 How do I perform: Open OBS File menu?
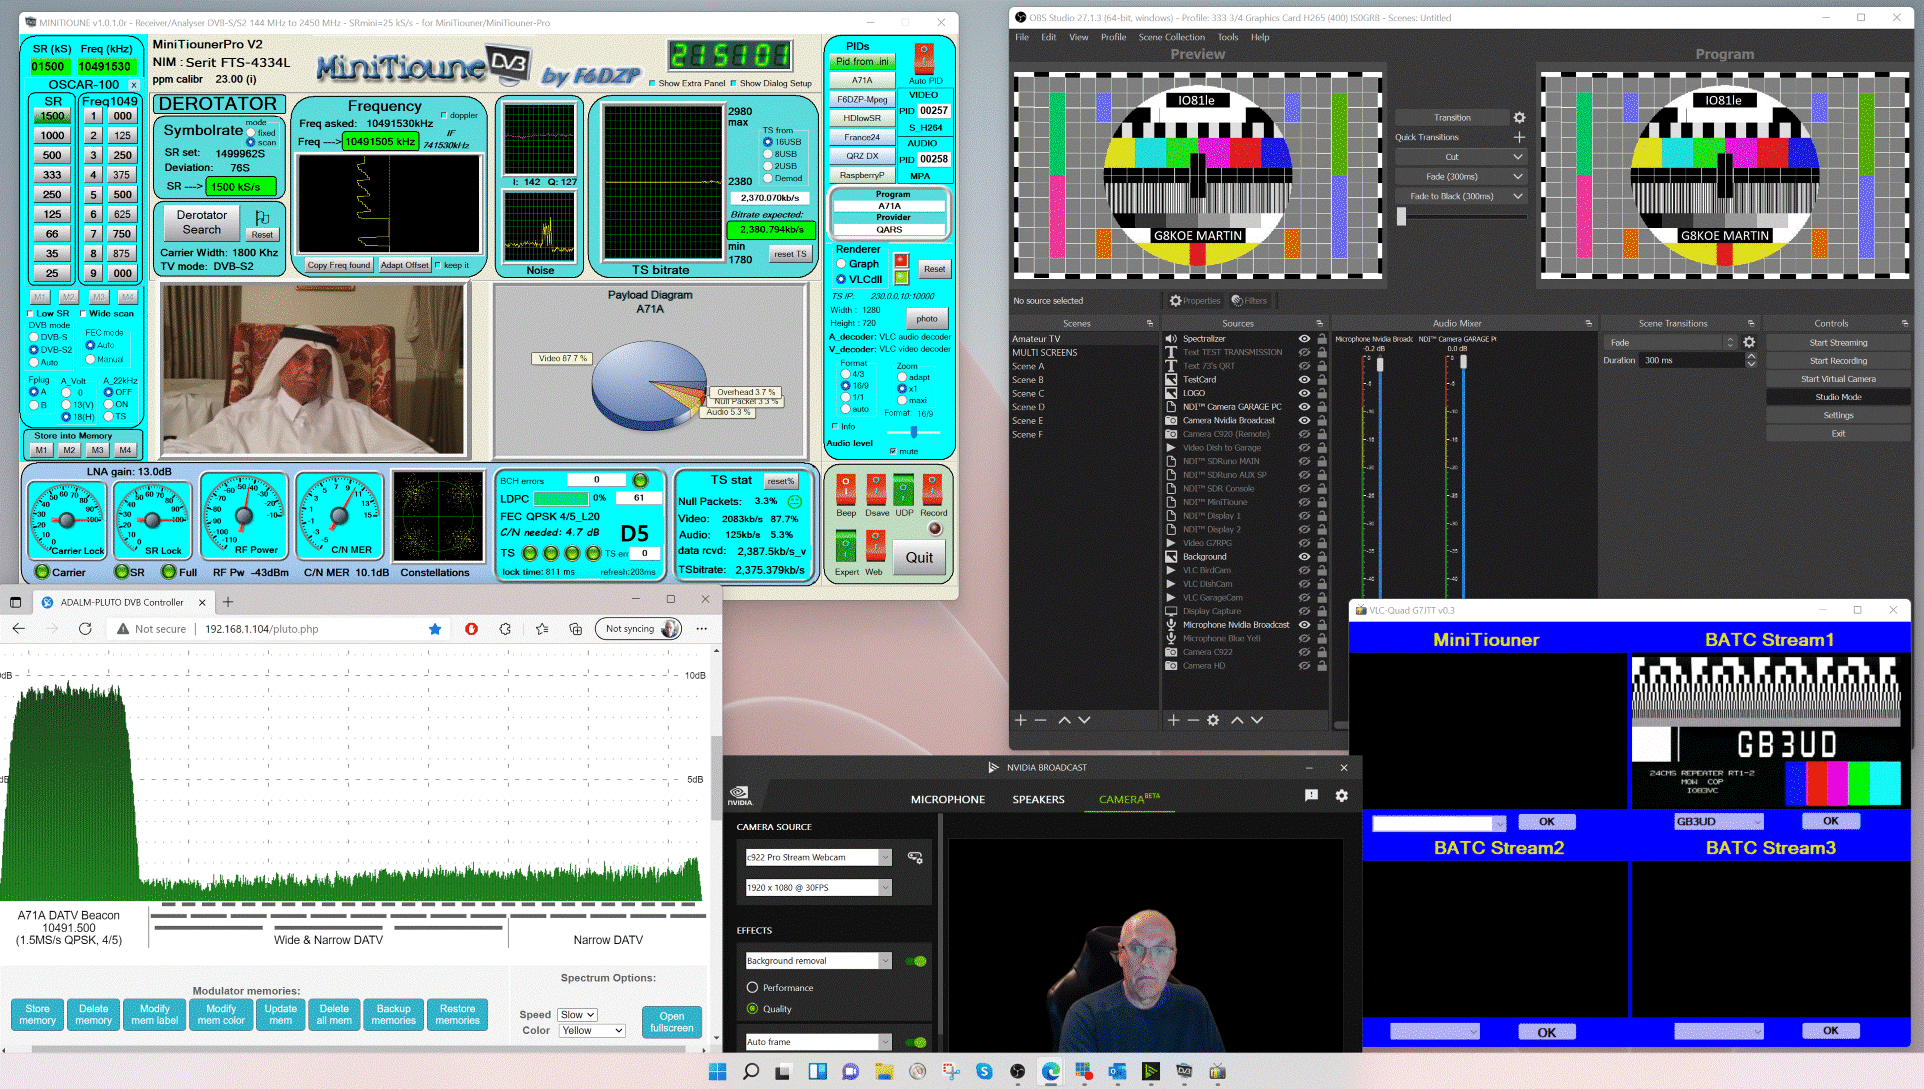[1021, 37]
